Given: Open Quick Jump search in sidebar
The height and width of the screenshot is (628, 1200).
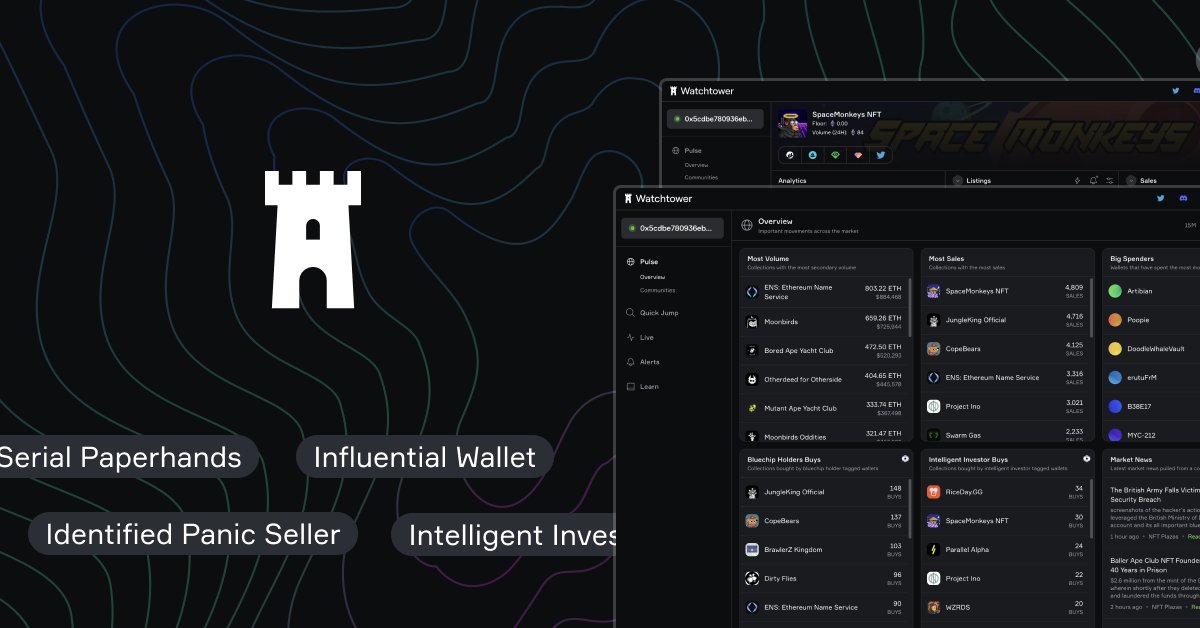Looking at the screenshot, I should click(652, 313).
